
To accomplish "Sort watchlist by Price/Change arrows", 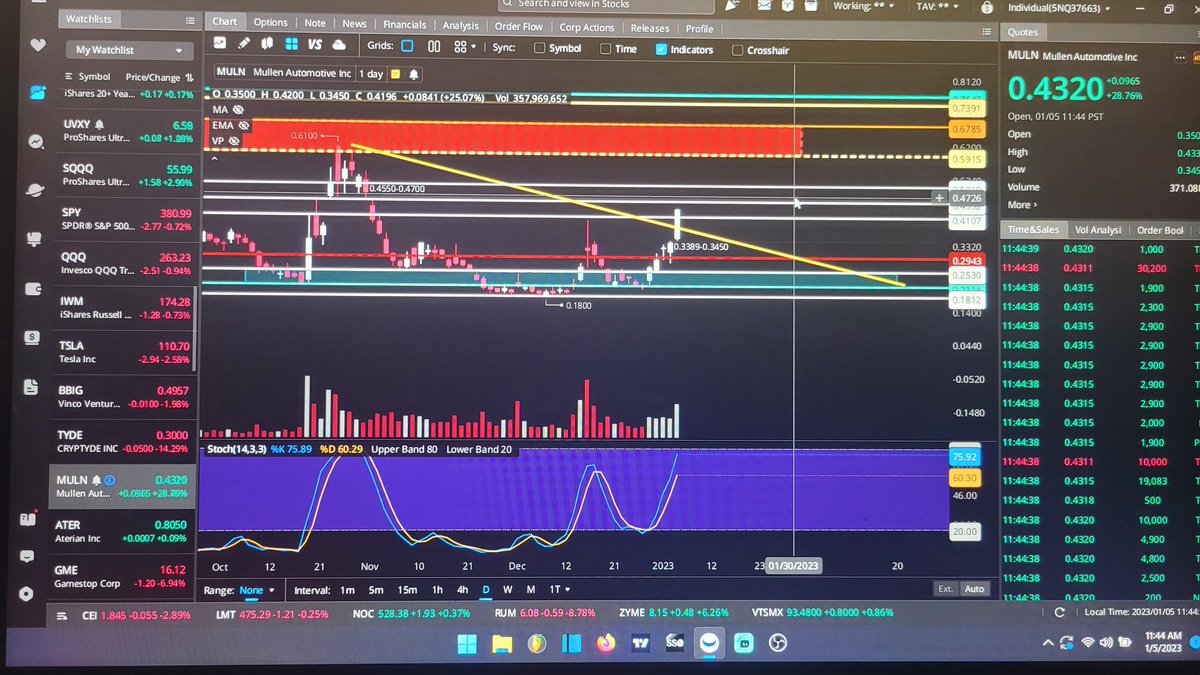I will [x=189, y=77].
